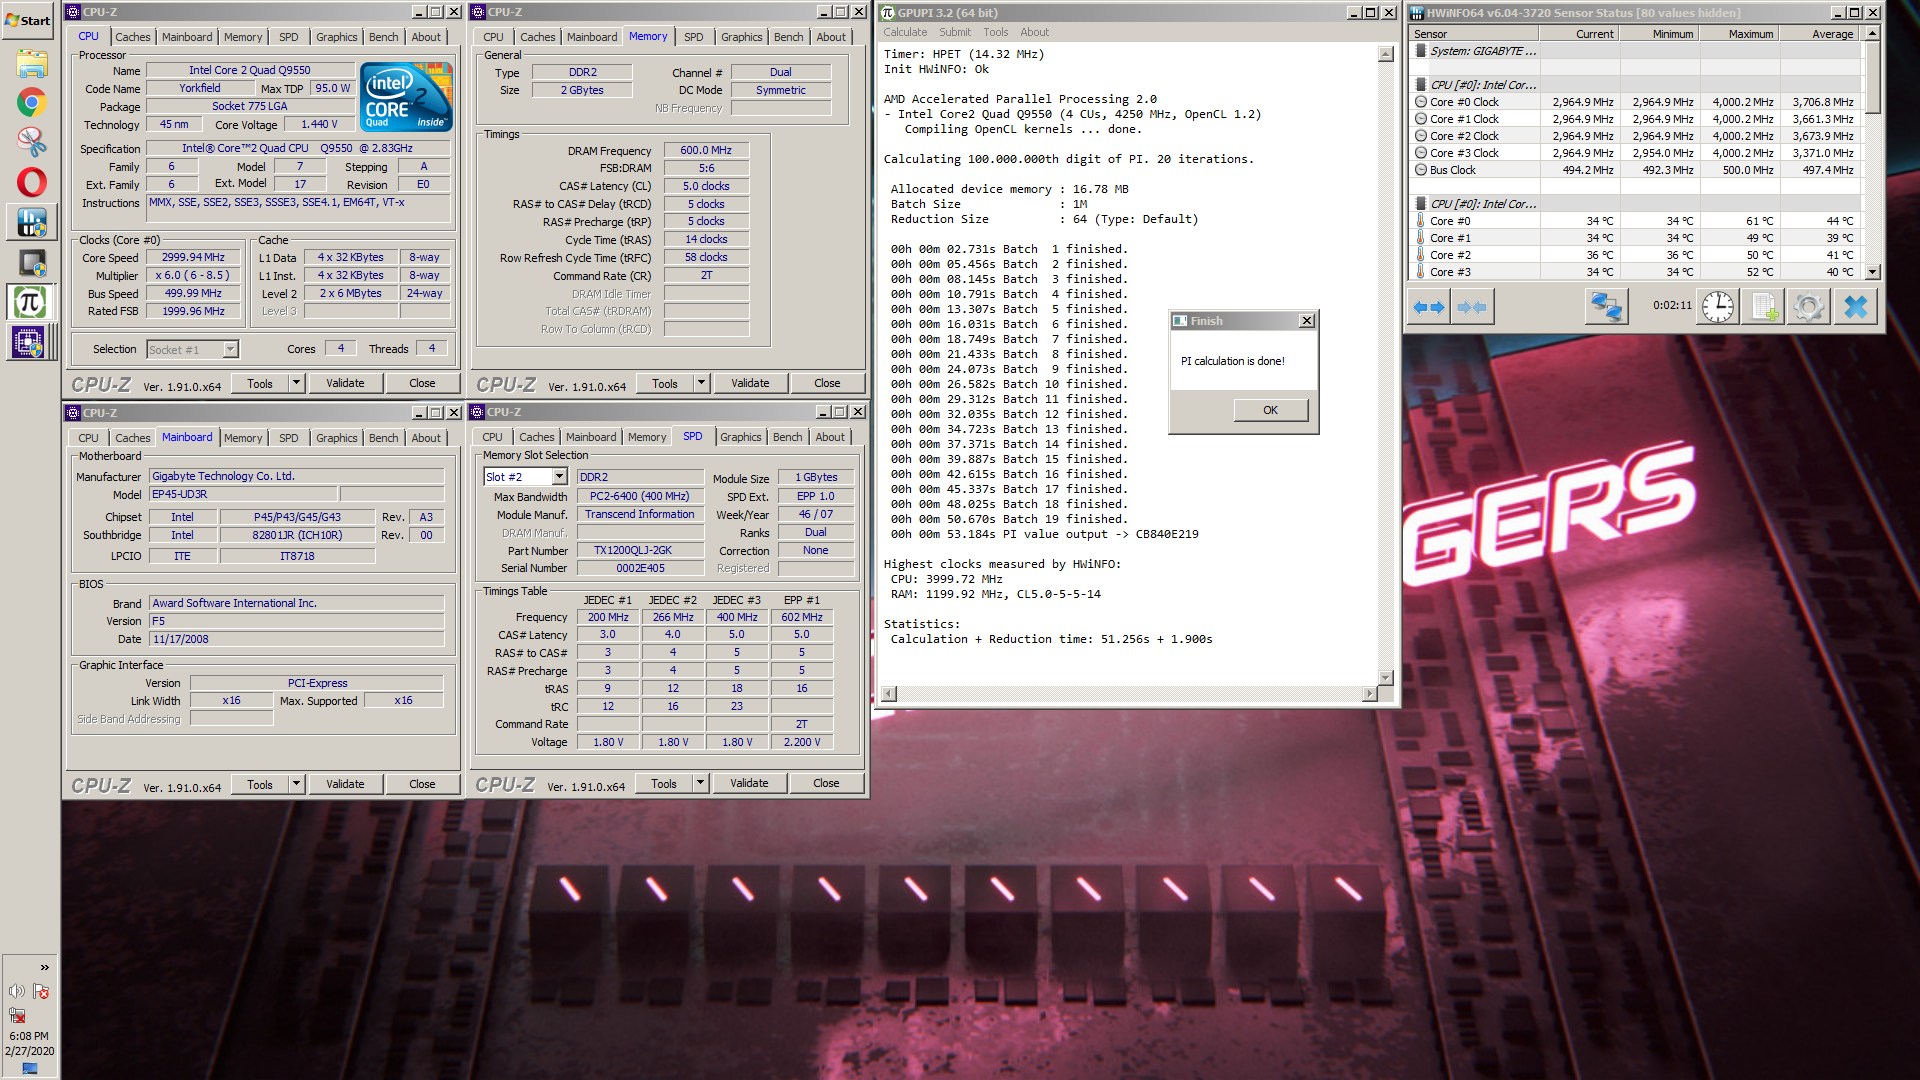
Task: Sort HWiNFO by the Maximum column header
Action: click(x=1738, y=34)
